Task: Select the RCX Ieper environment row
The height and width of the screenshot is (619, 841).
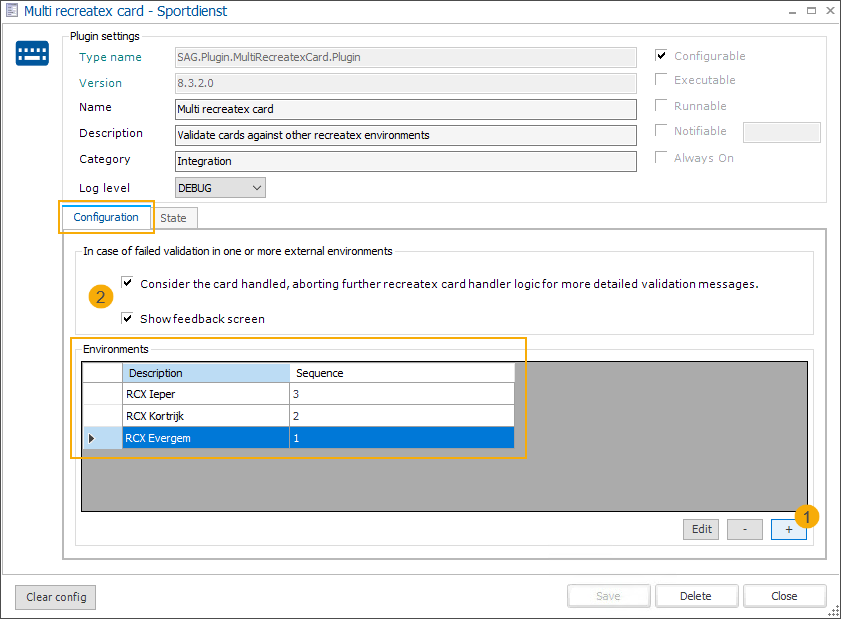Action: tap(205, 394)
